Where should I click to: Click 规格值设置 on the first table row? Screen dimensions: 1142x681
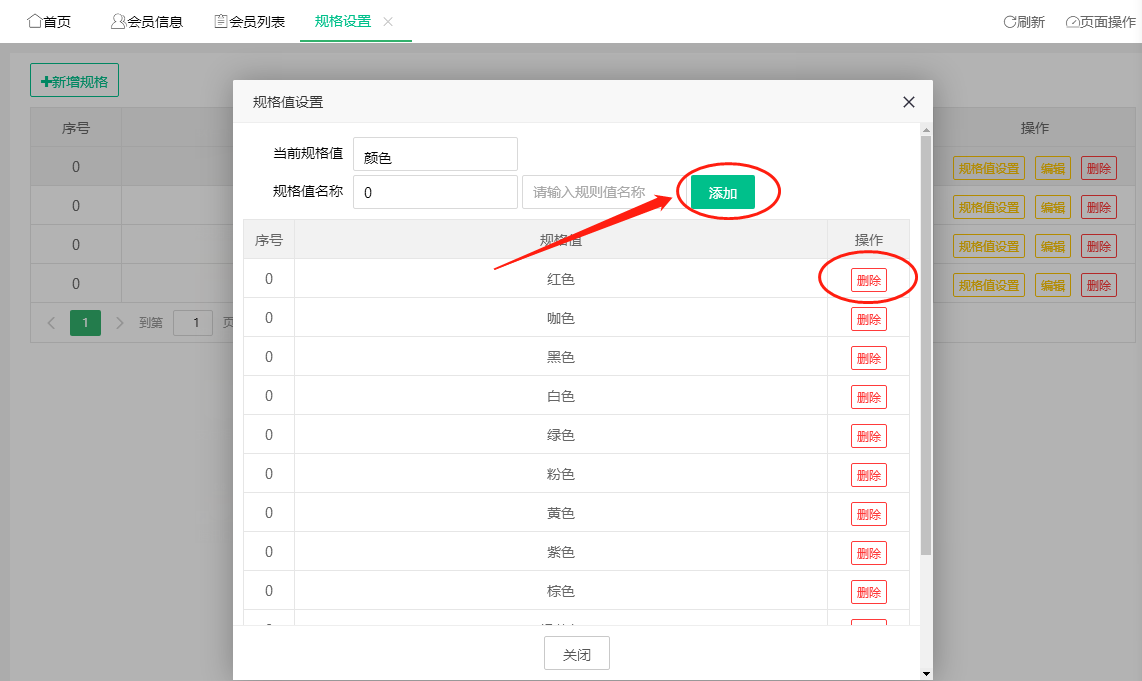tap(988, 167)
